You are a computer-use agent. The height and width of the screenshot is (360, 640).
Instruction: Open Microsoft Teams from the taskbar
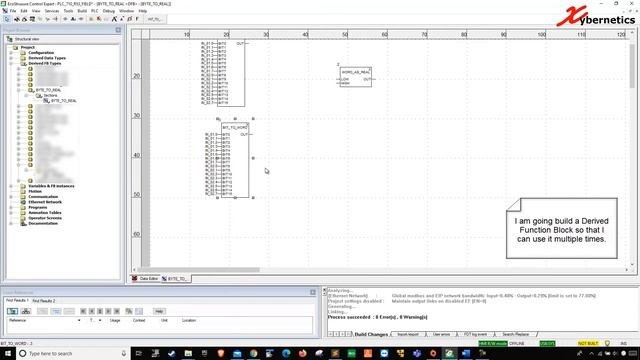417,353
